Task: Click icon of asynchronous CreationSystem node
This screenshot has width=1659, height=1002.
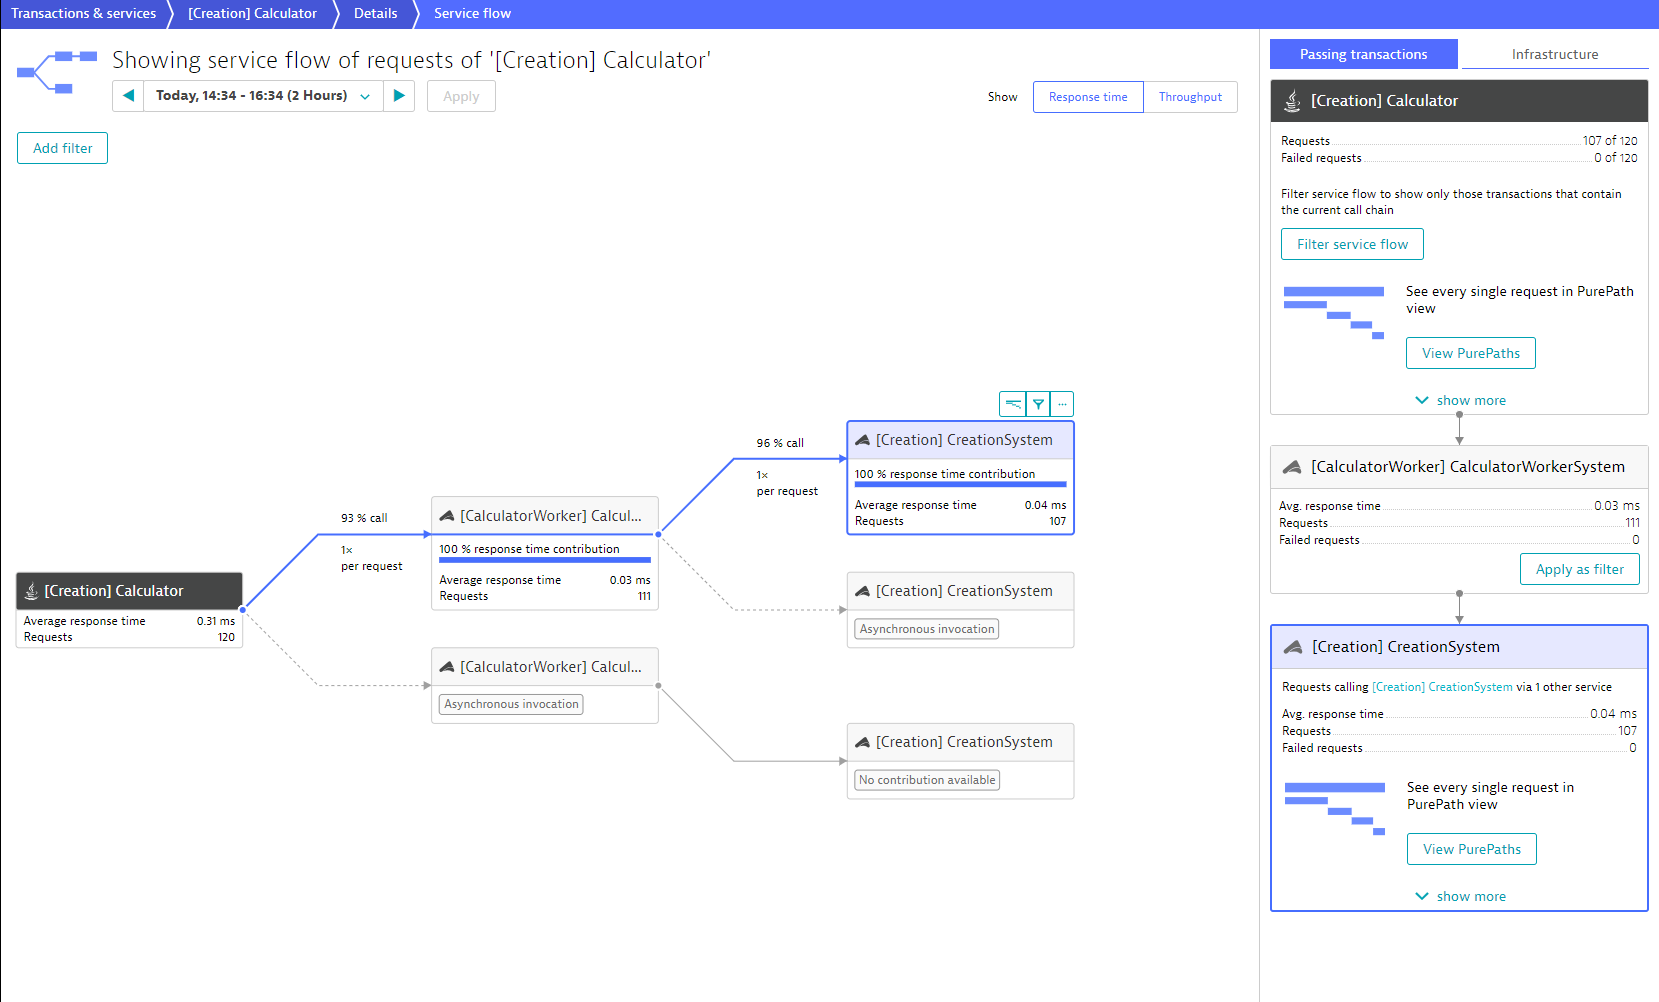Action: 863,591
